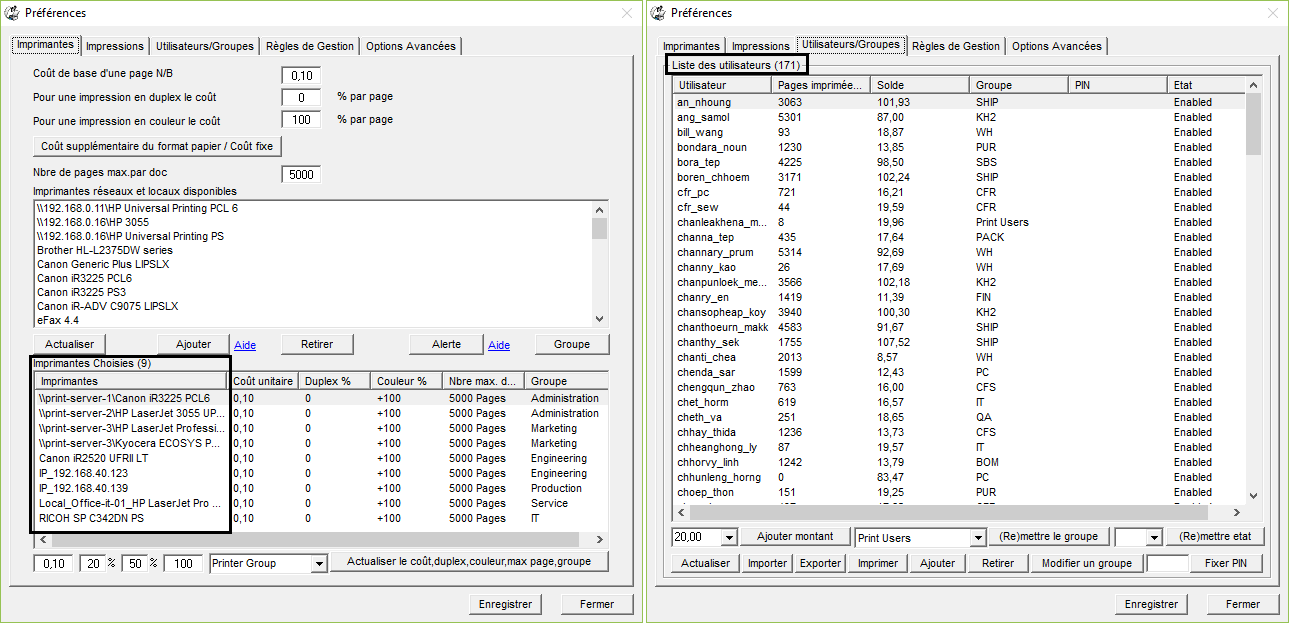Click Fermer in left Préférences window
This screenshot has height=623, width=1291.
coord(596,604)
